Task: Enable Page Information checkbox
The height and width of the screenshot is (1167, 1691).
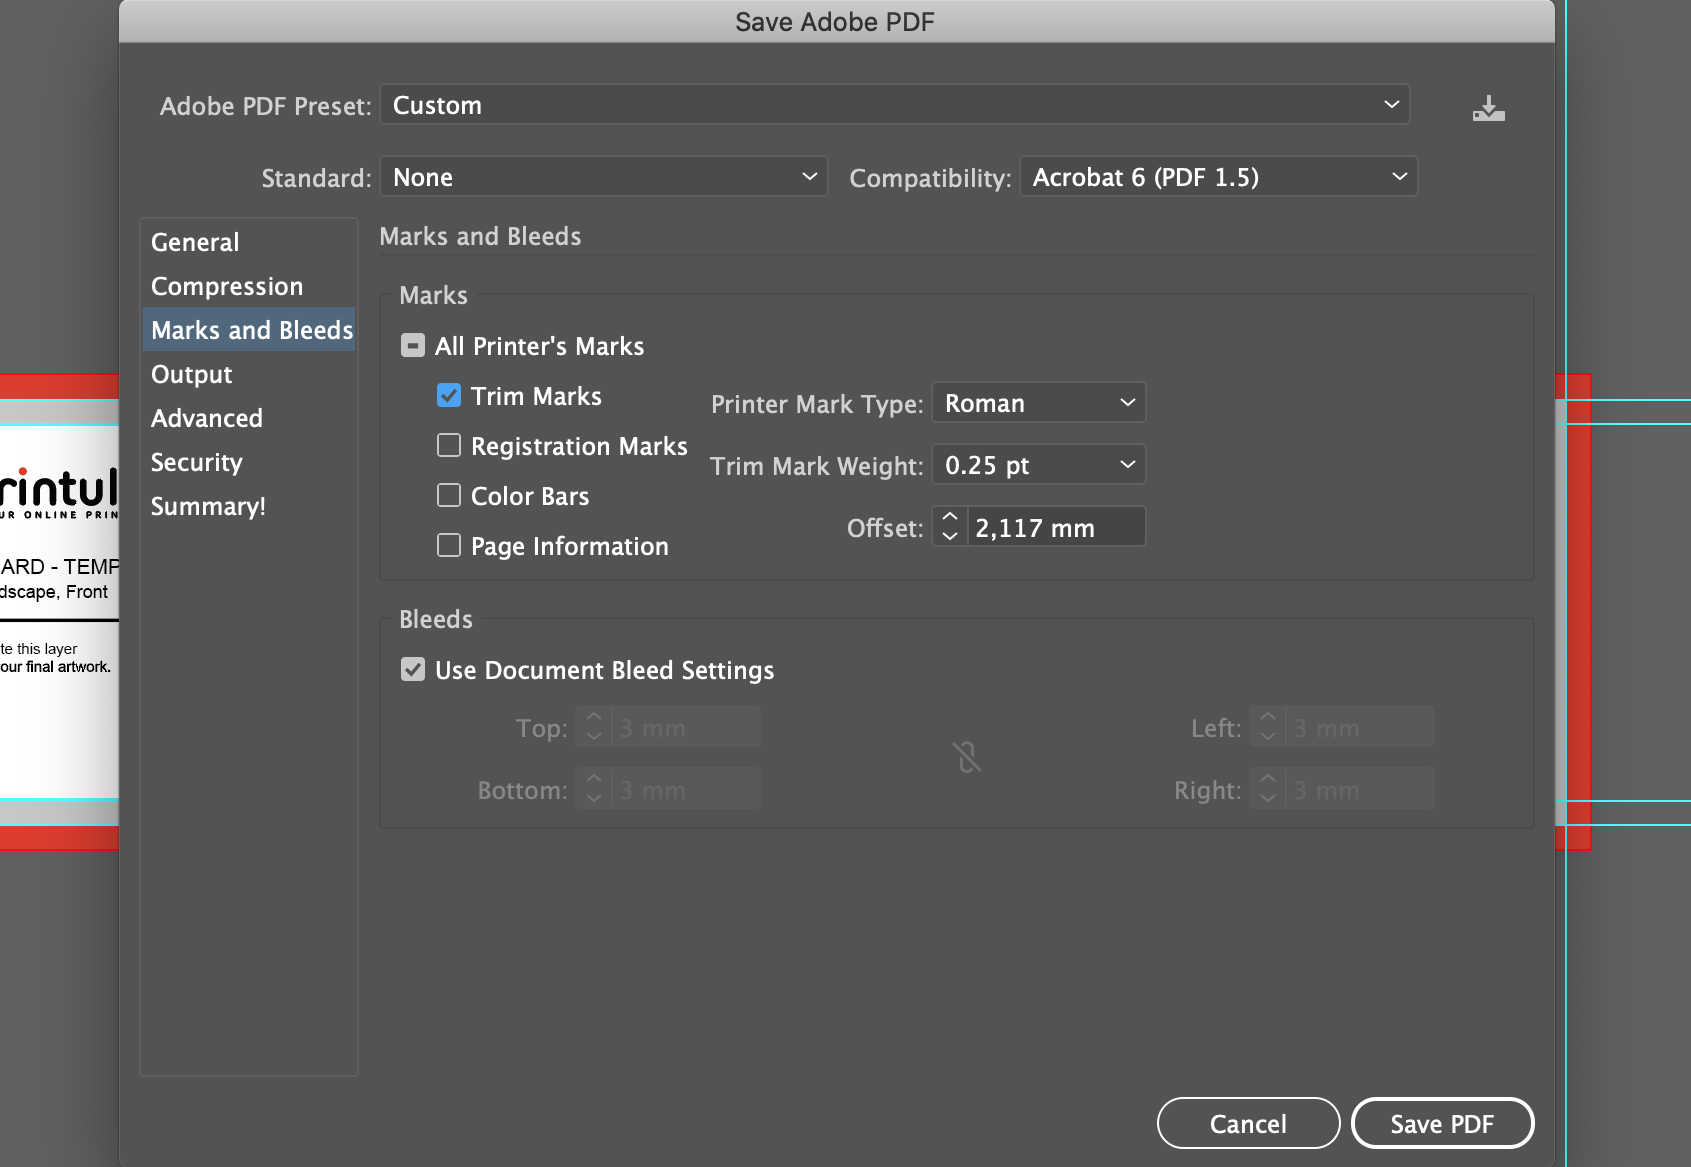Action: point(449,545)
